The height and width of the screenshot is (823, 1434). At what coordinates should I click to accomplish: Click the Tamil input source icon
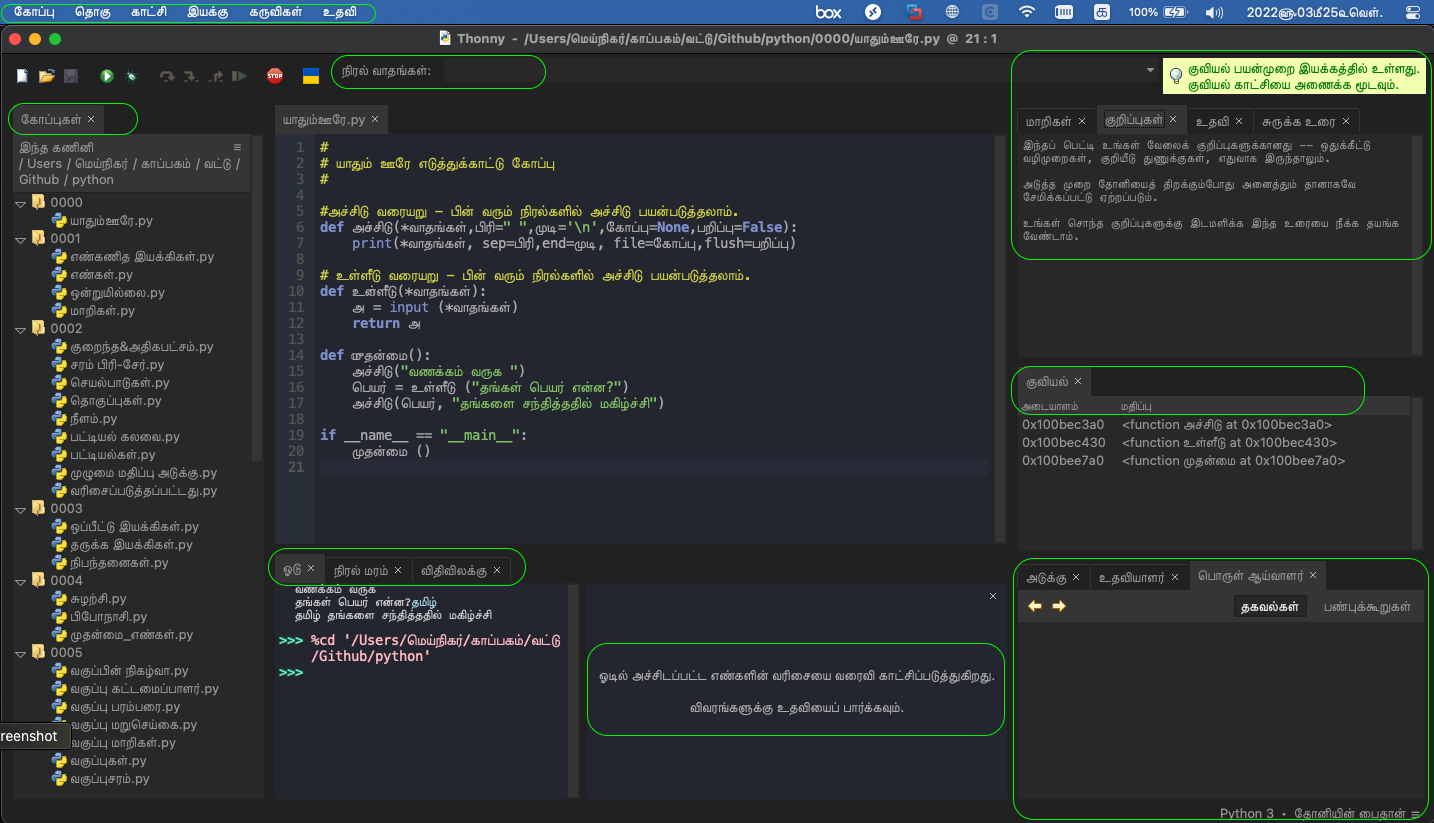1101,13
